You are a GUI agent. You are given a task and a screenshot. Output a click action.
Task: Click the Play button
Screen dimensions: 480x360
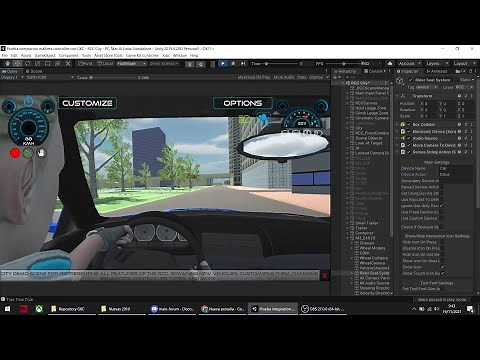[223, 64]
